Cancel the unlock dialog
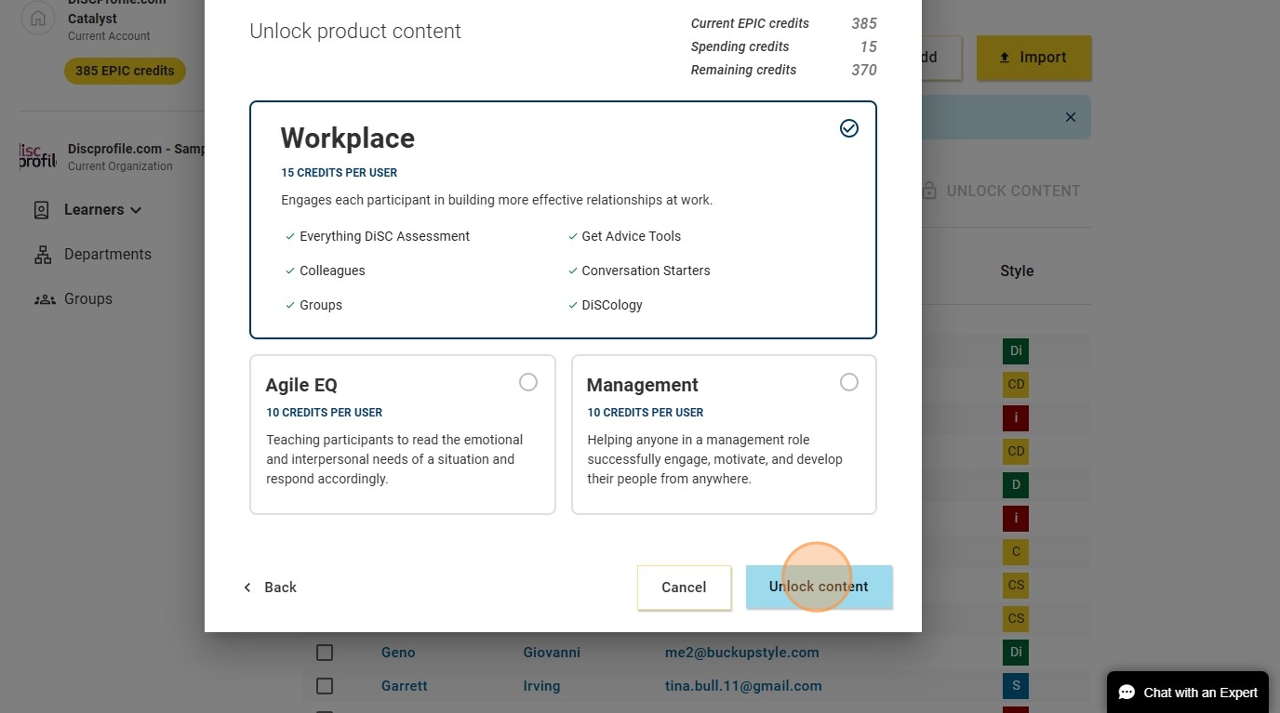The width and height of the screenshot is (1280, 713). click(x=684, y=587)
